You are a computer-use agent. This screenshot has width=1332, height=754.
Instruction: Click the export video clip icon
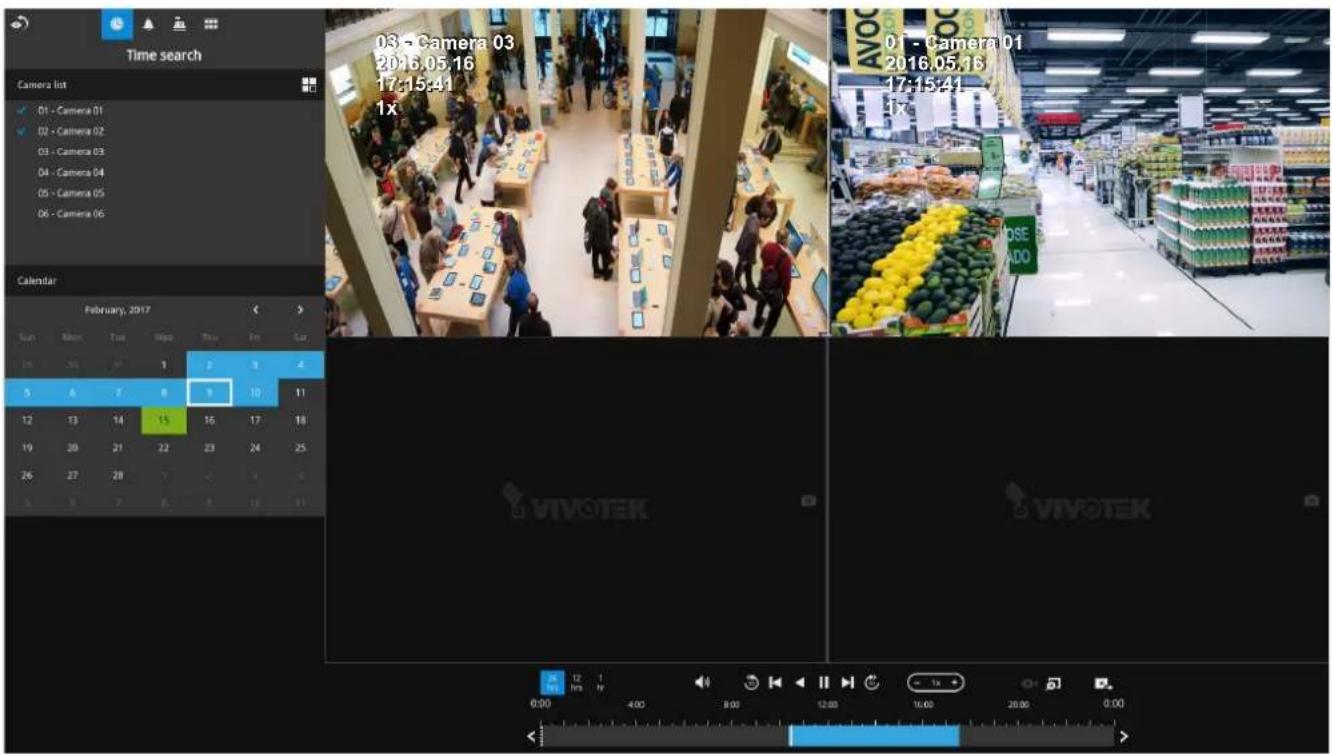click(1103, 683)
